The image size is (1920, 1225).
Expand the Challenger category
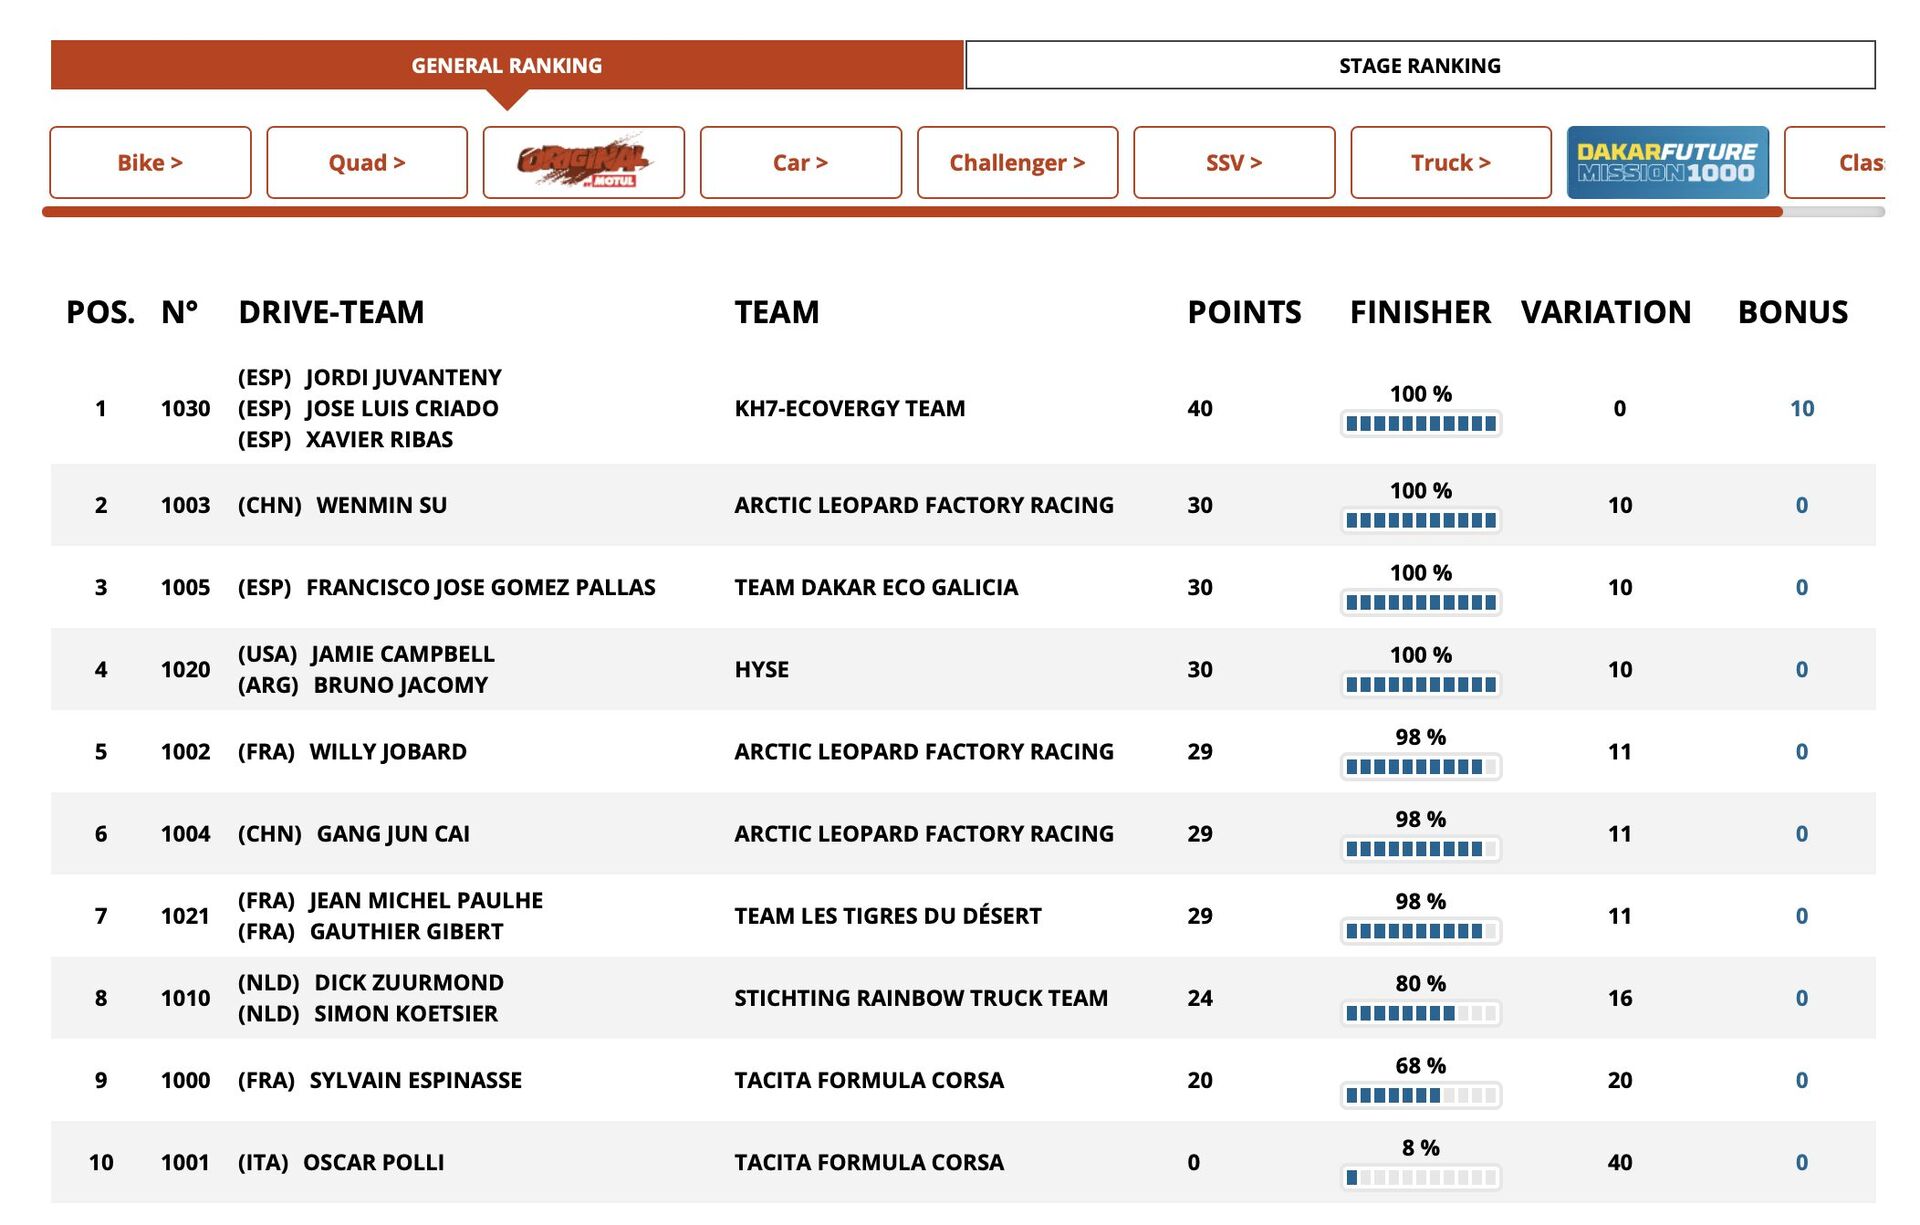pyautogui.click(x=1017, y=162)
